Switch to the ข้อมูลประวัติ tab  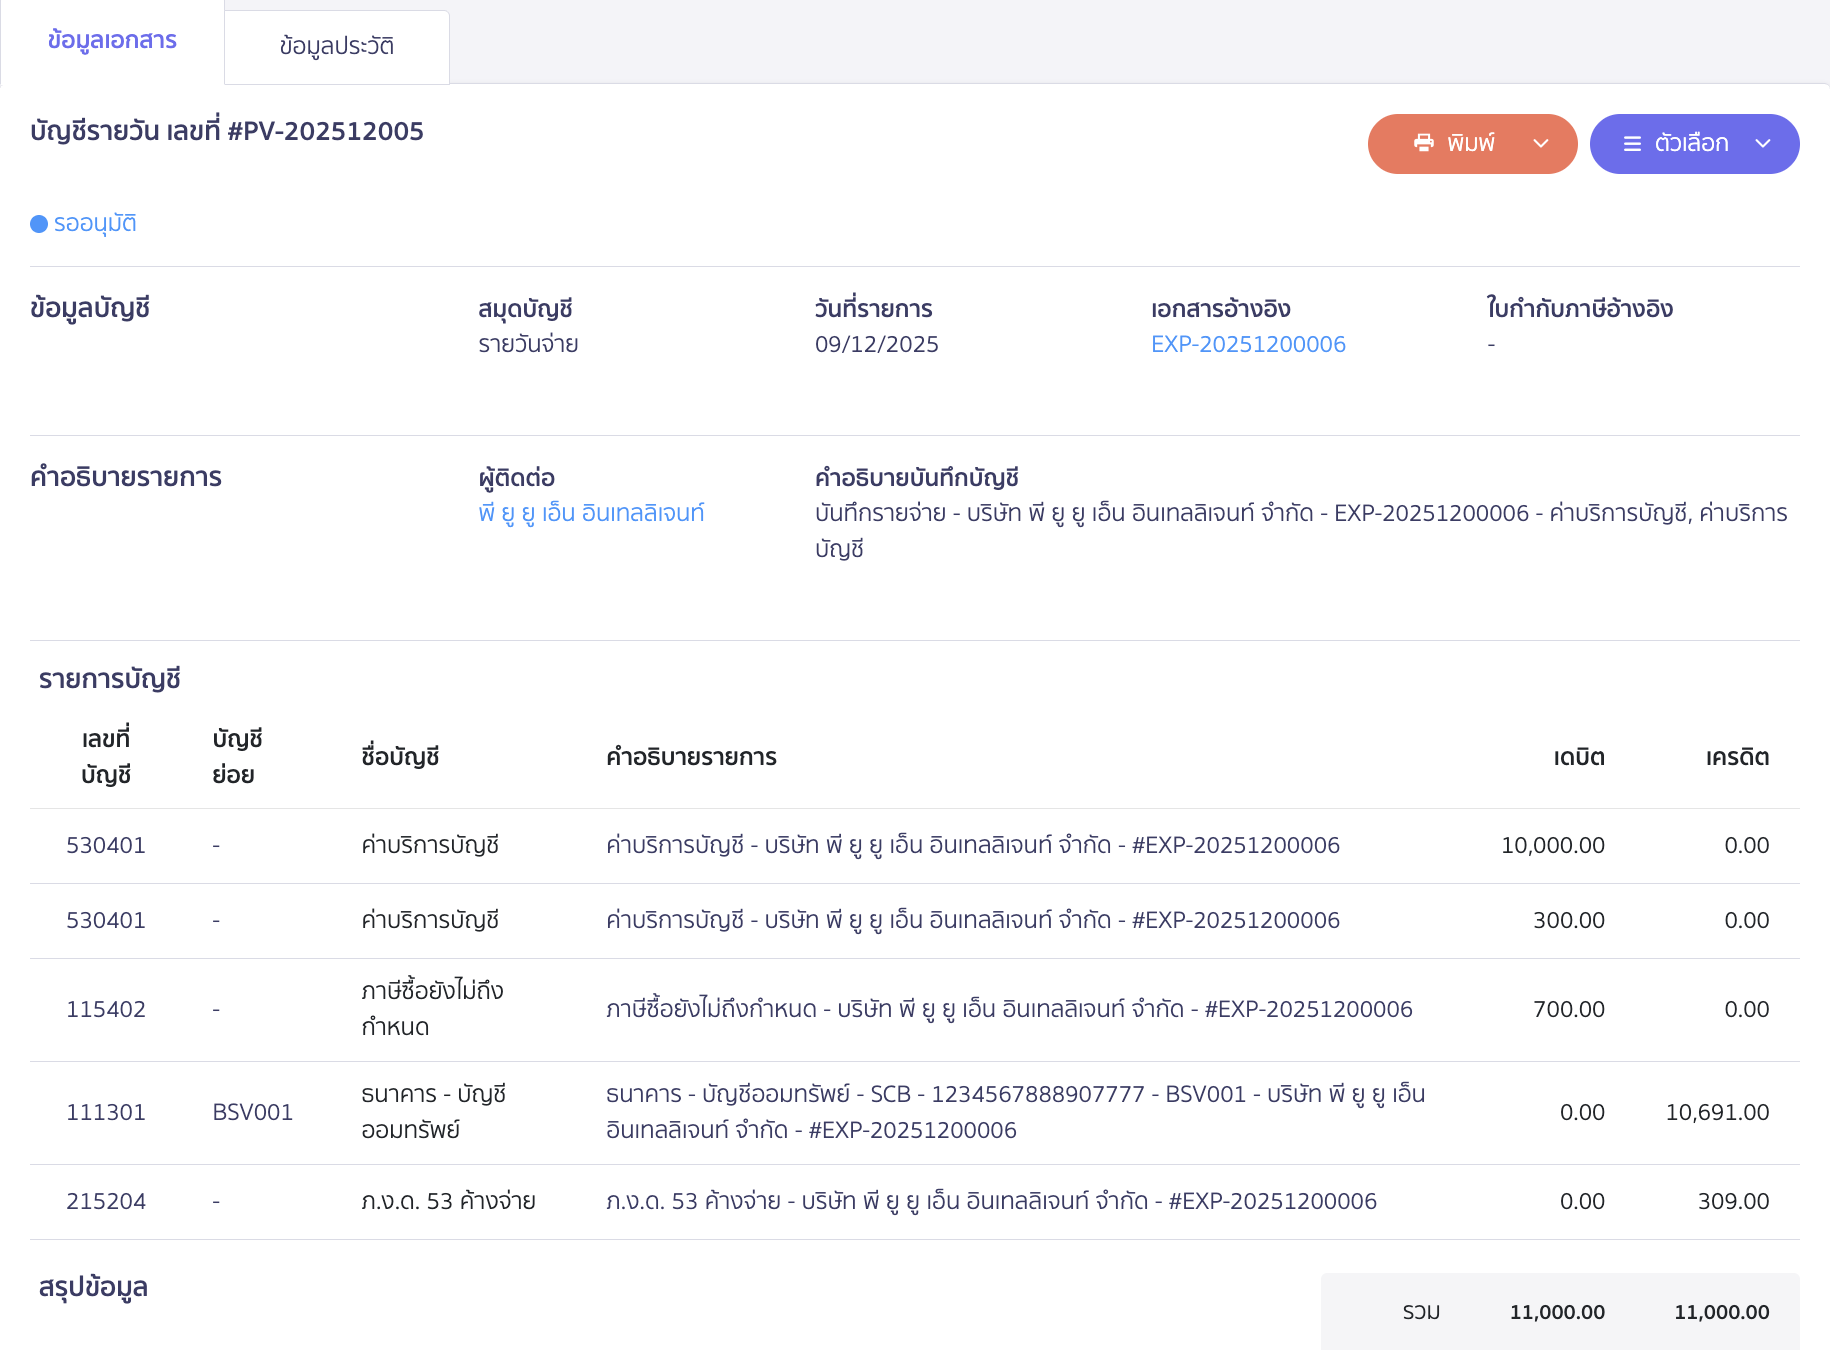[336, 46]
